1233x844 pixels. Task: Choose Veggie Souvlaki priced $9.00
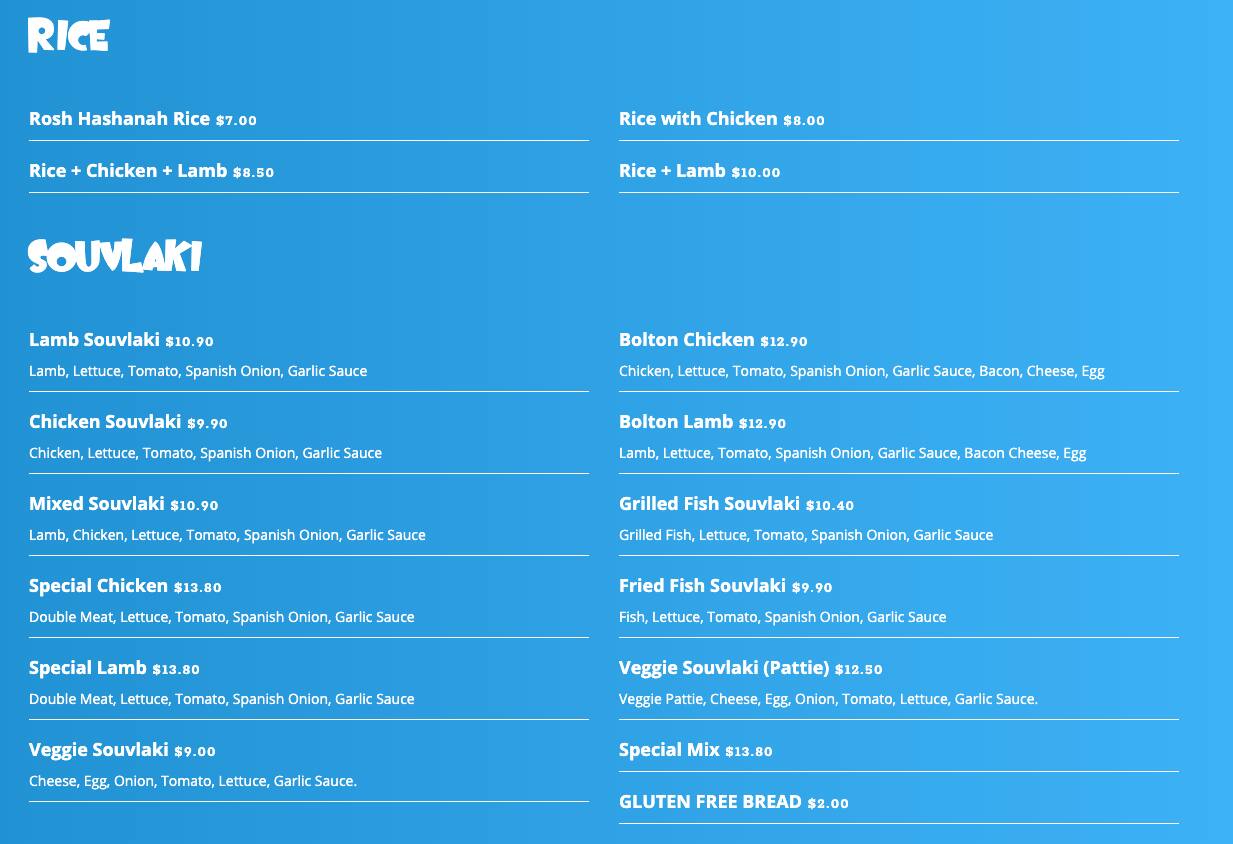coord(98,750)
